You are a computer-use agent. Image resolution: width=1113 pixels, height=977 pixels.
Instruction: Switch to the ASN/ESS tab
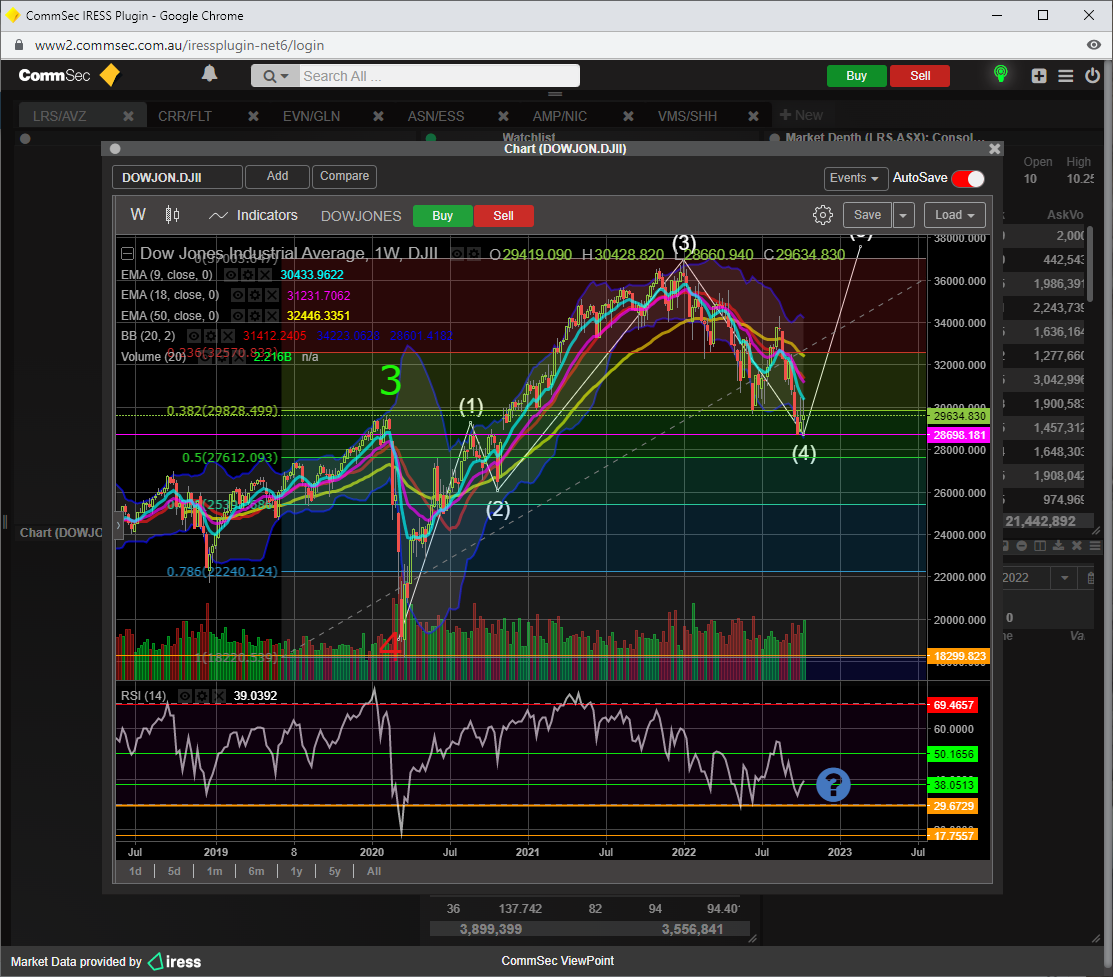[x=435, y=116]
